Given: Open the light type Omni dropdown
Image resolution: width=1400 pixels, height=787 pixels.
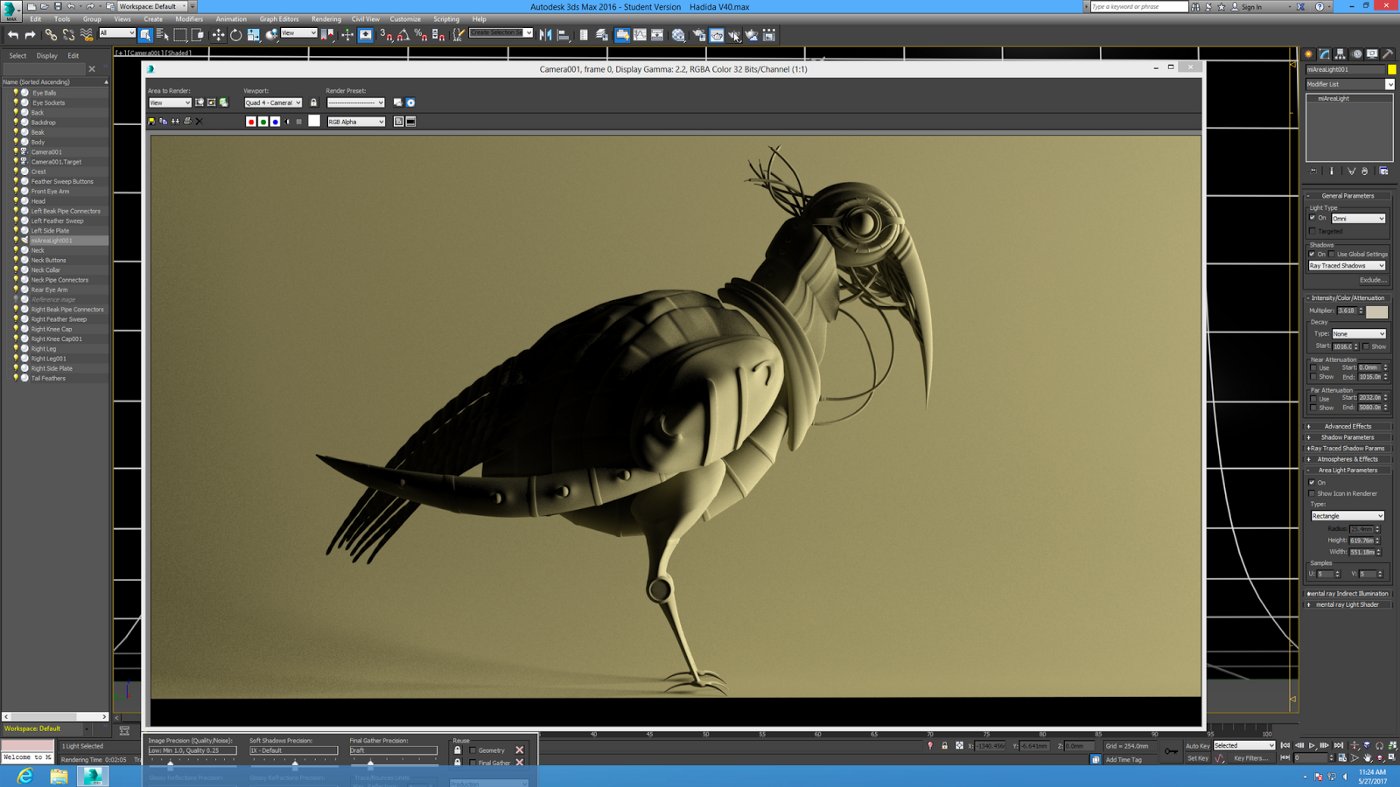Looking at the screenshot, I should 1358,219.
